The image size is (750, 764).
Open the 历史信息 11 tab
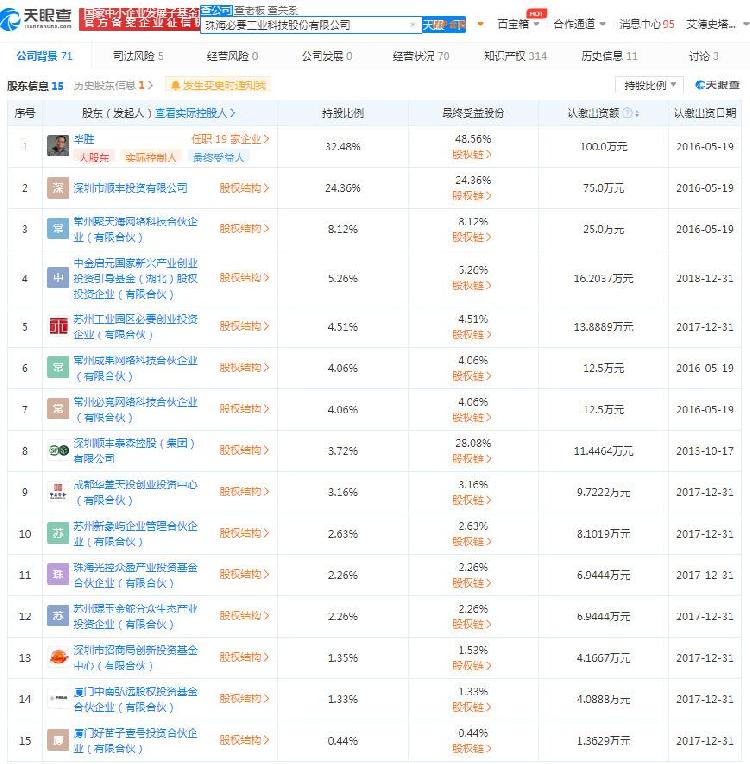[609, 56]
